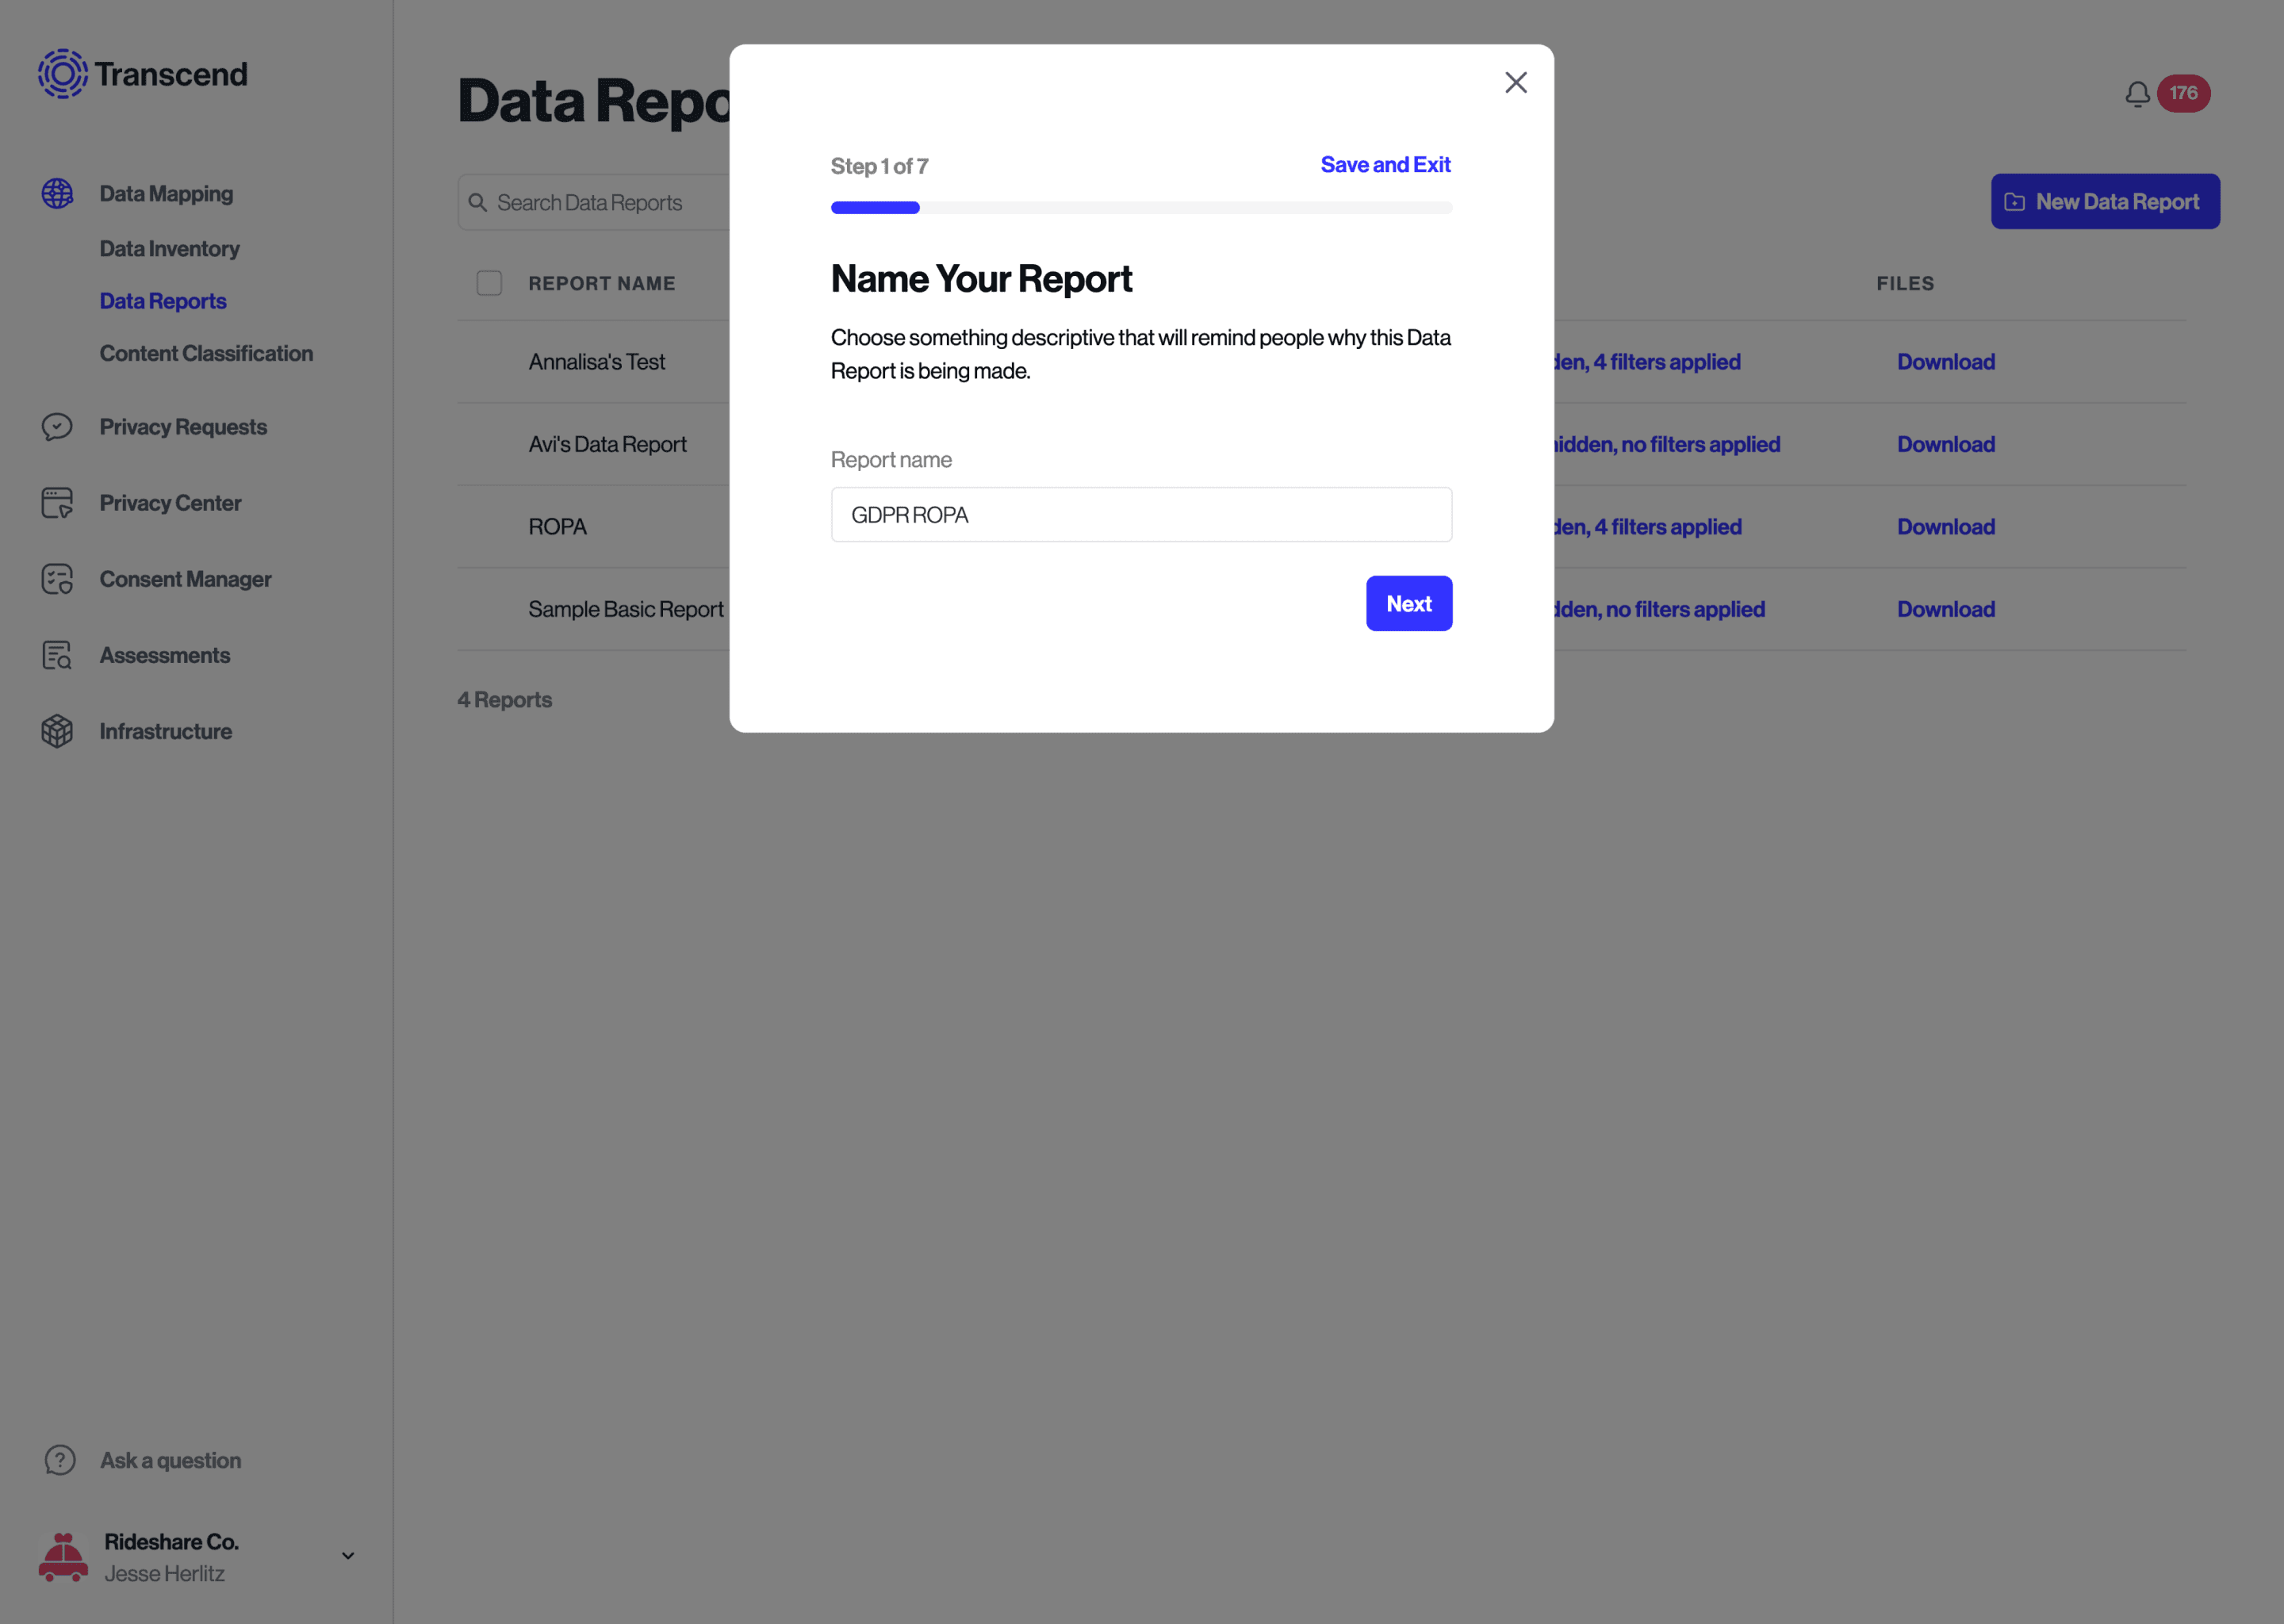The height and width of the screenshot is (1624, 2284).
Task: Open the Infrastructure sidebar icon
Action: point(62,731)
